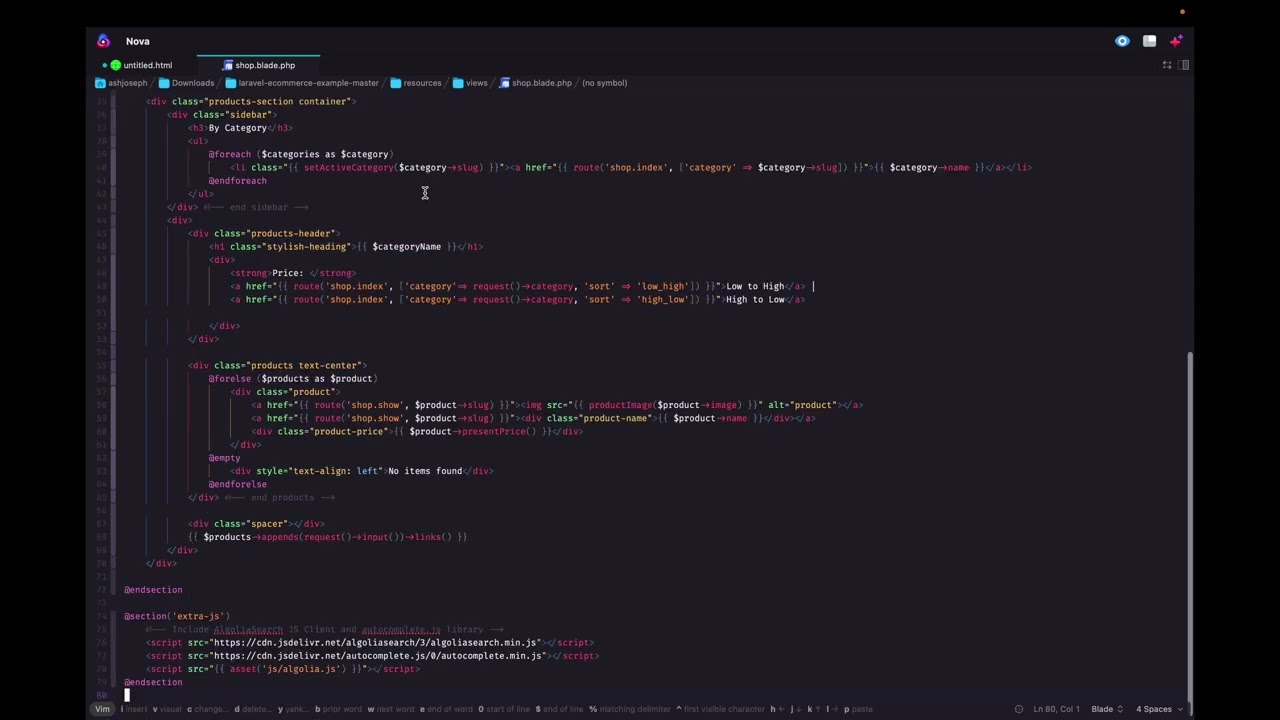Click the "@section('extra-js')" line
This screenshot has width=1280, height=720.
[177, 616]
